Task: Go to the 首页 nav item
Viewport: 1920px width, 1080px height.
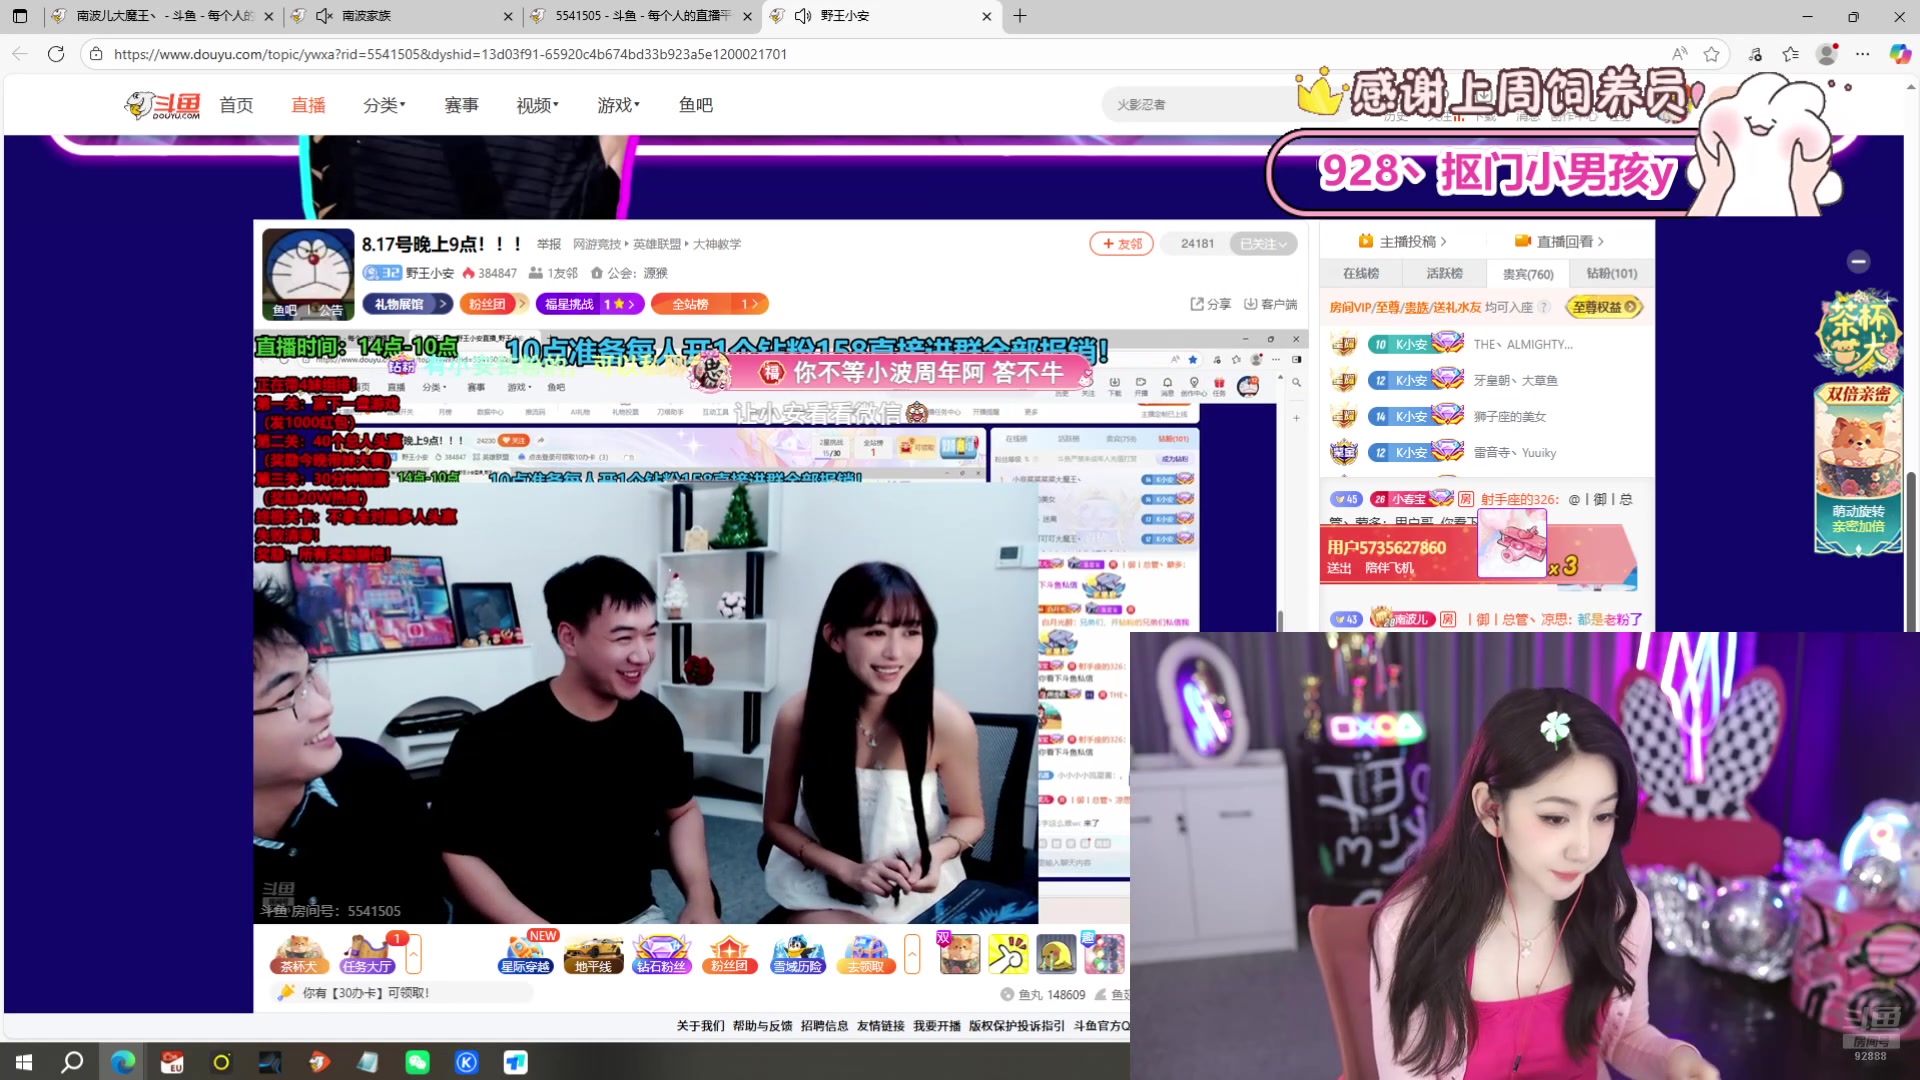Action: [236, 105]
